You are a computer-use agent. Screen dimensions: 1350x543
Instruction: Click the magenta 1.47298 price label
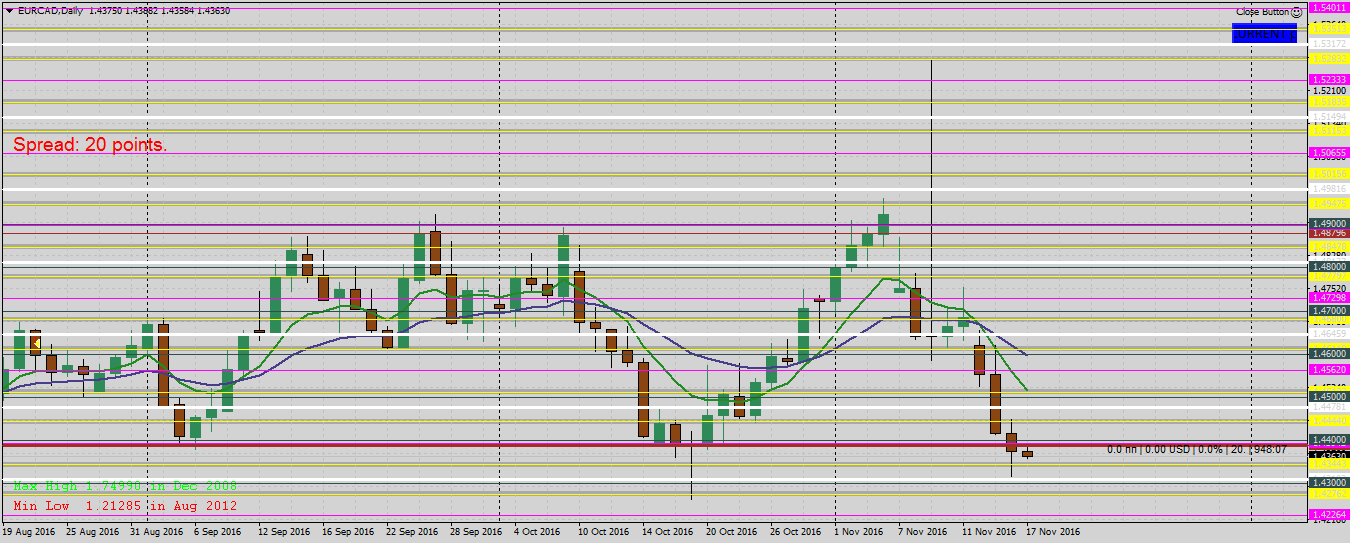(x=1329, y=298)
